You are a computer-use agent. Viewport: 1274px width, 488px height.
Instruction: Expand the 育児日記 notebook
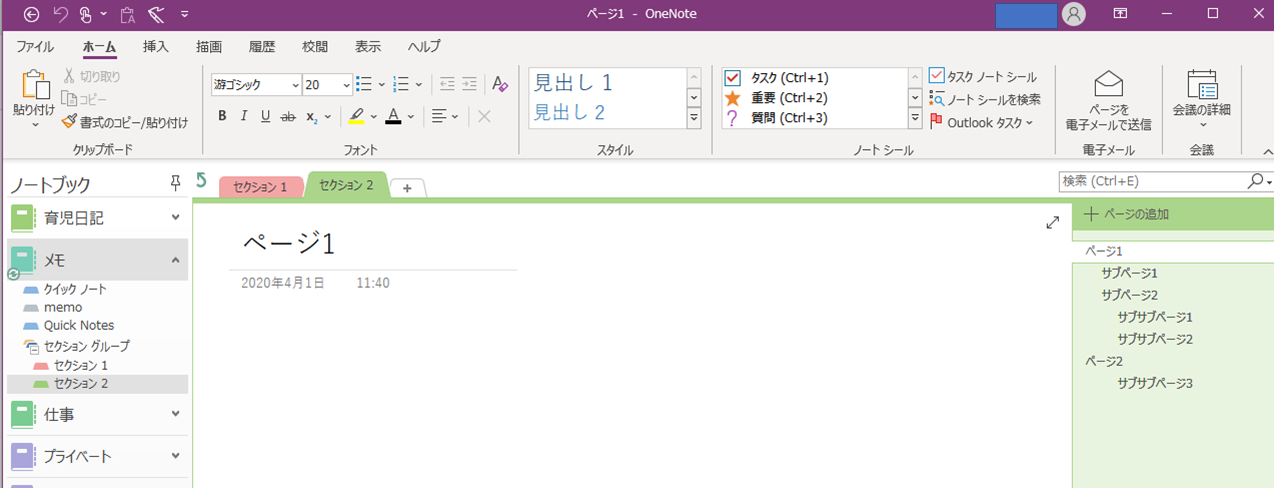175,217
